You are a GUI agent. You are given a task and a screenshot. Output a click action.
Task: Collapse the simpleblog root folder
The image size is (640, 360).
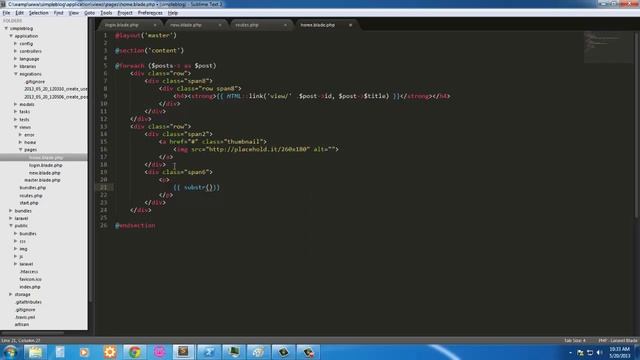click(x=6, y=29)
